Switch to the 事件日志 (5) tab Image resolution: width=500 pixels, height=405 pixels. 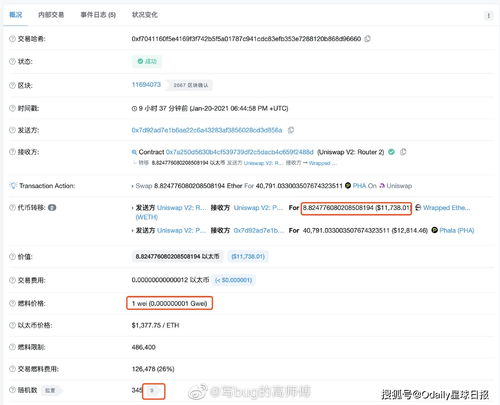pos(98,15)
